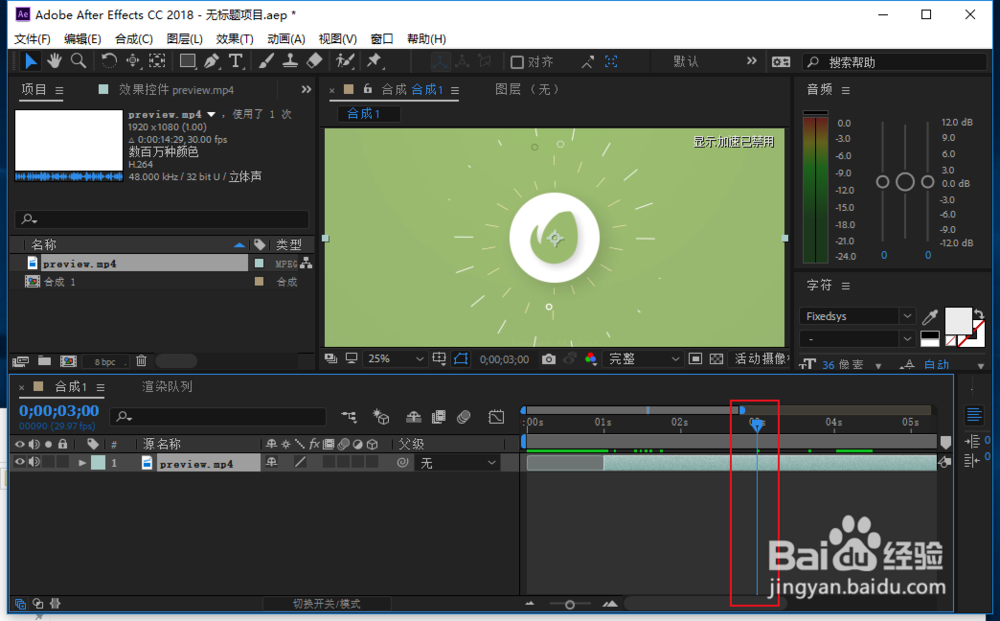This screenshot has width=1000, height=621.
Task: Click the new folder icon in Project panel
Action: tap(44, 361)
